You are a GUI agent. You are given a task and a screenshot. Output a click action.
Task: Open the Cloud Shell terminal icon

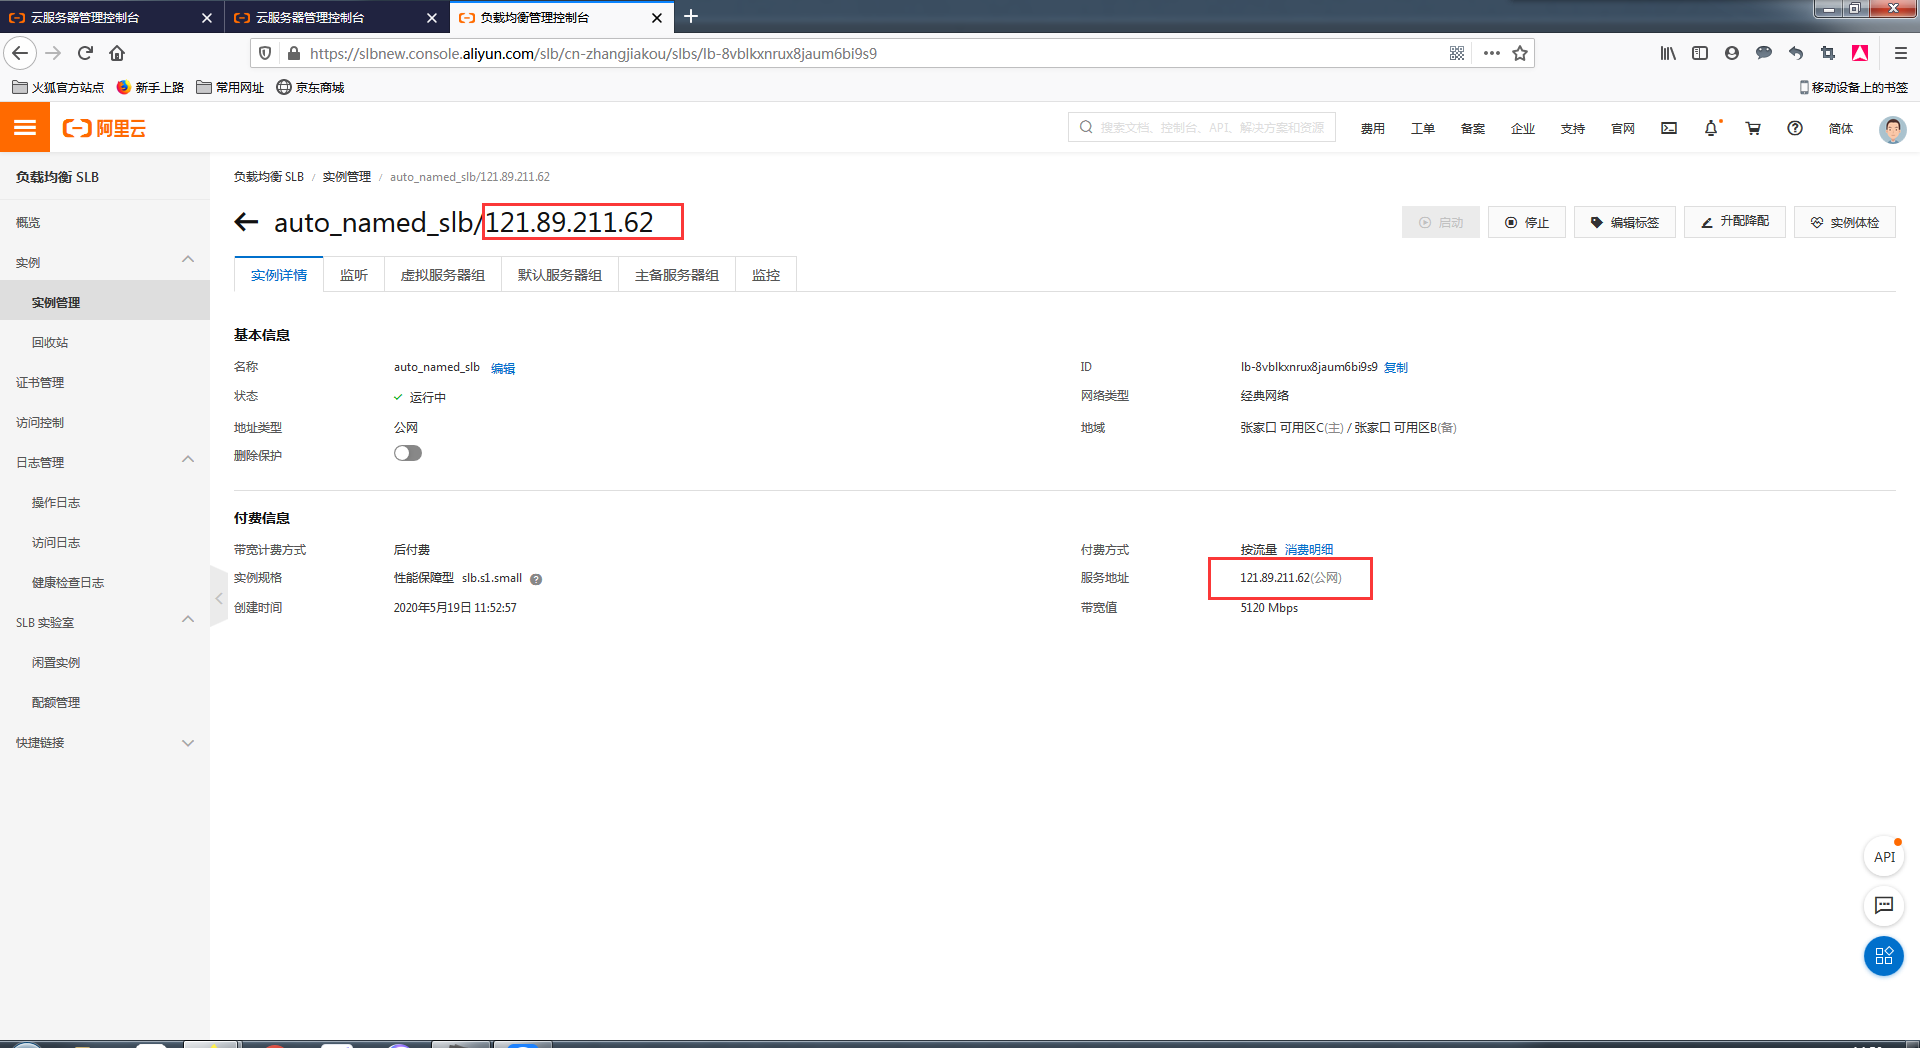point(1669,128)
